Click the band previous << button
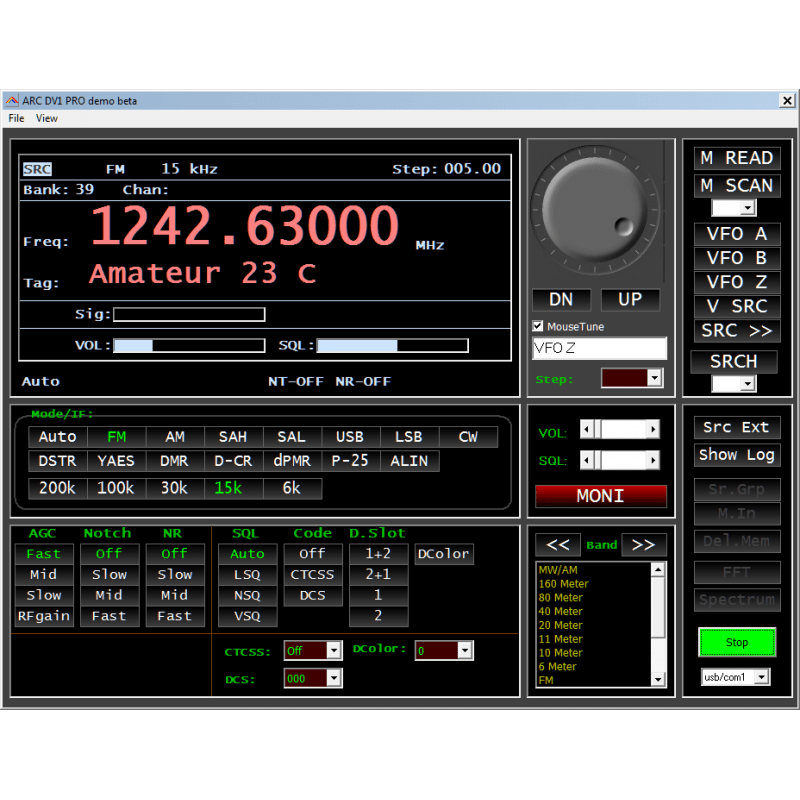Viewport: 800px width, 800px height. click(558, 544)
